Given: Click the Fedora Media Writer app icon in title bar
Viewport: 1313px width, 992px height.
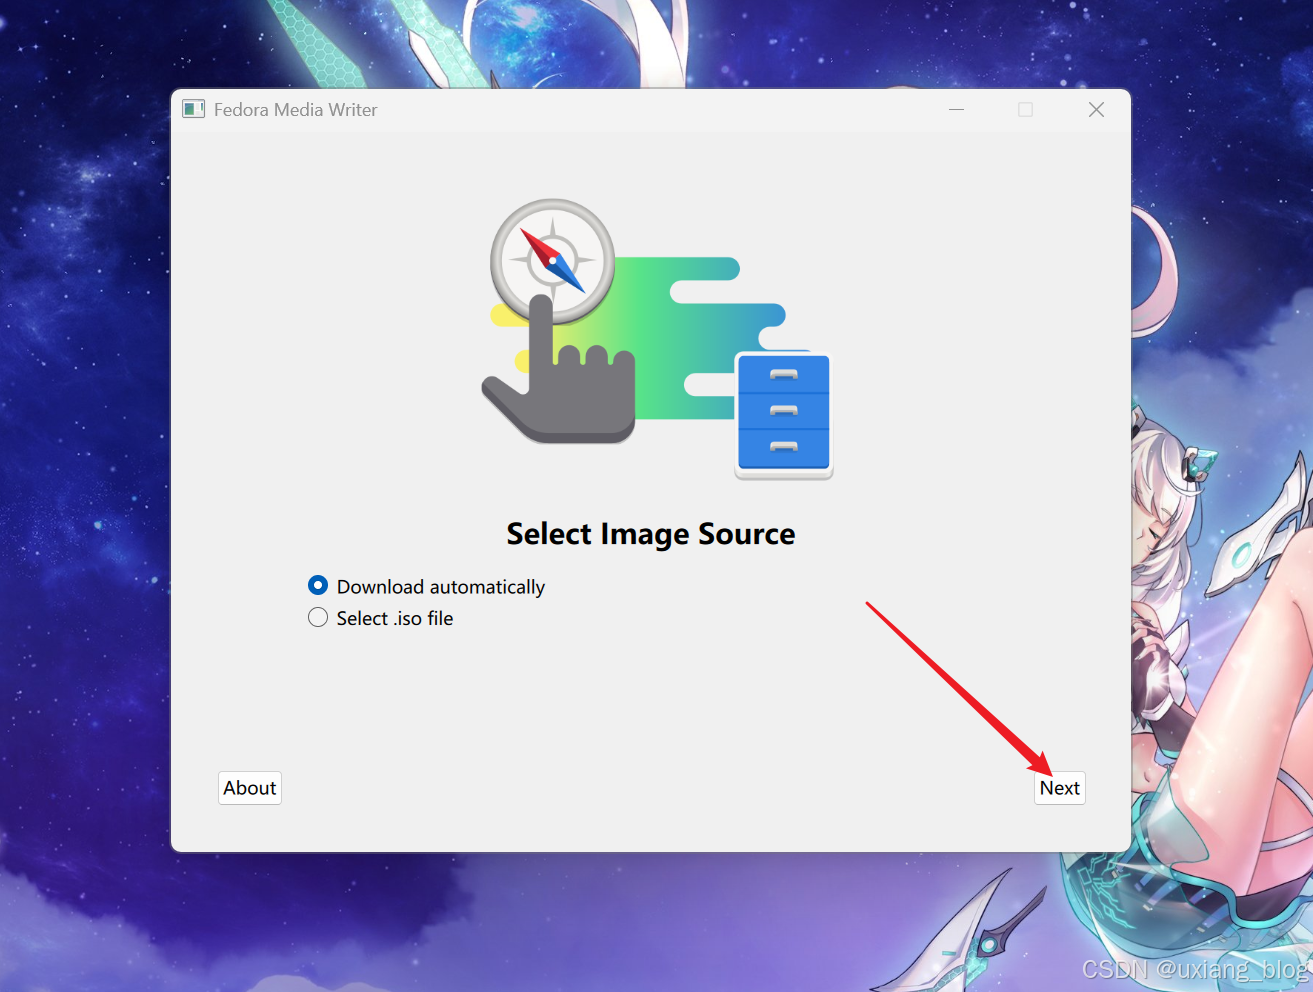Looking at the screenshot, I should tap(194, 109).
